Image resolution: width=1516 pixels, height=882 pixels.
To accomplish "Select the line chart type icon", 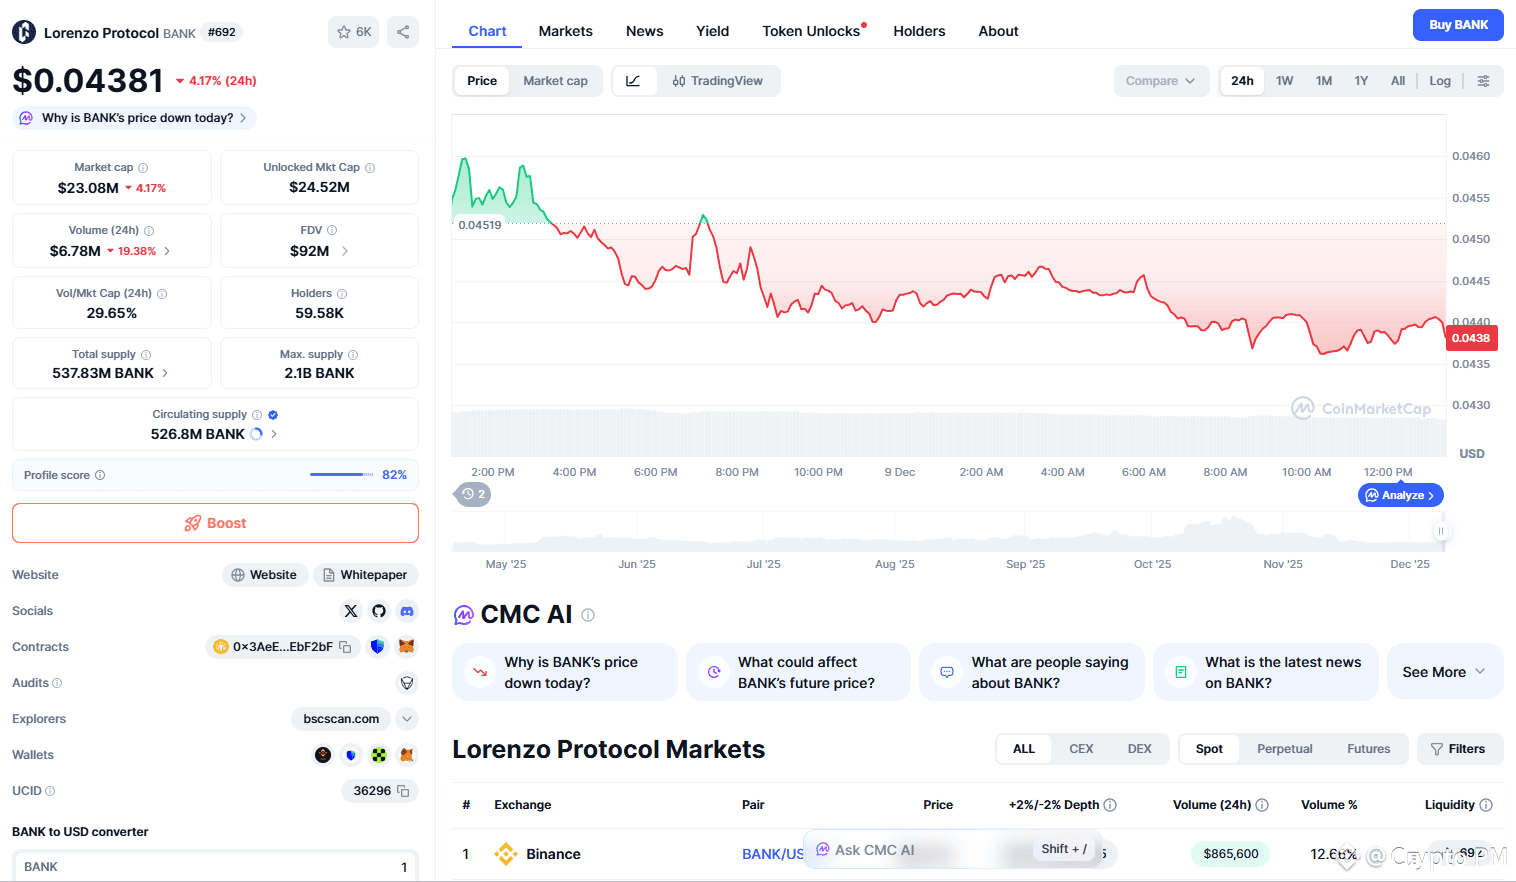I will [633, 81].
